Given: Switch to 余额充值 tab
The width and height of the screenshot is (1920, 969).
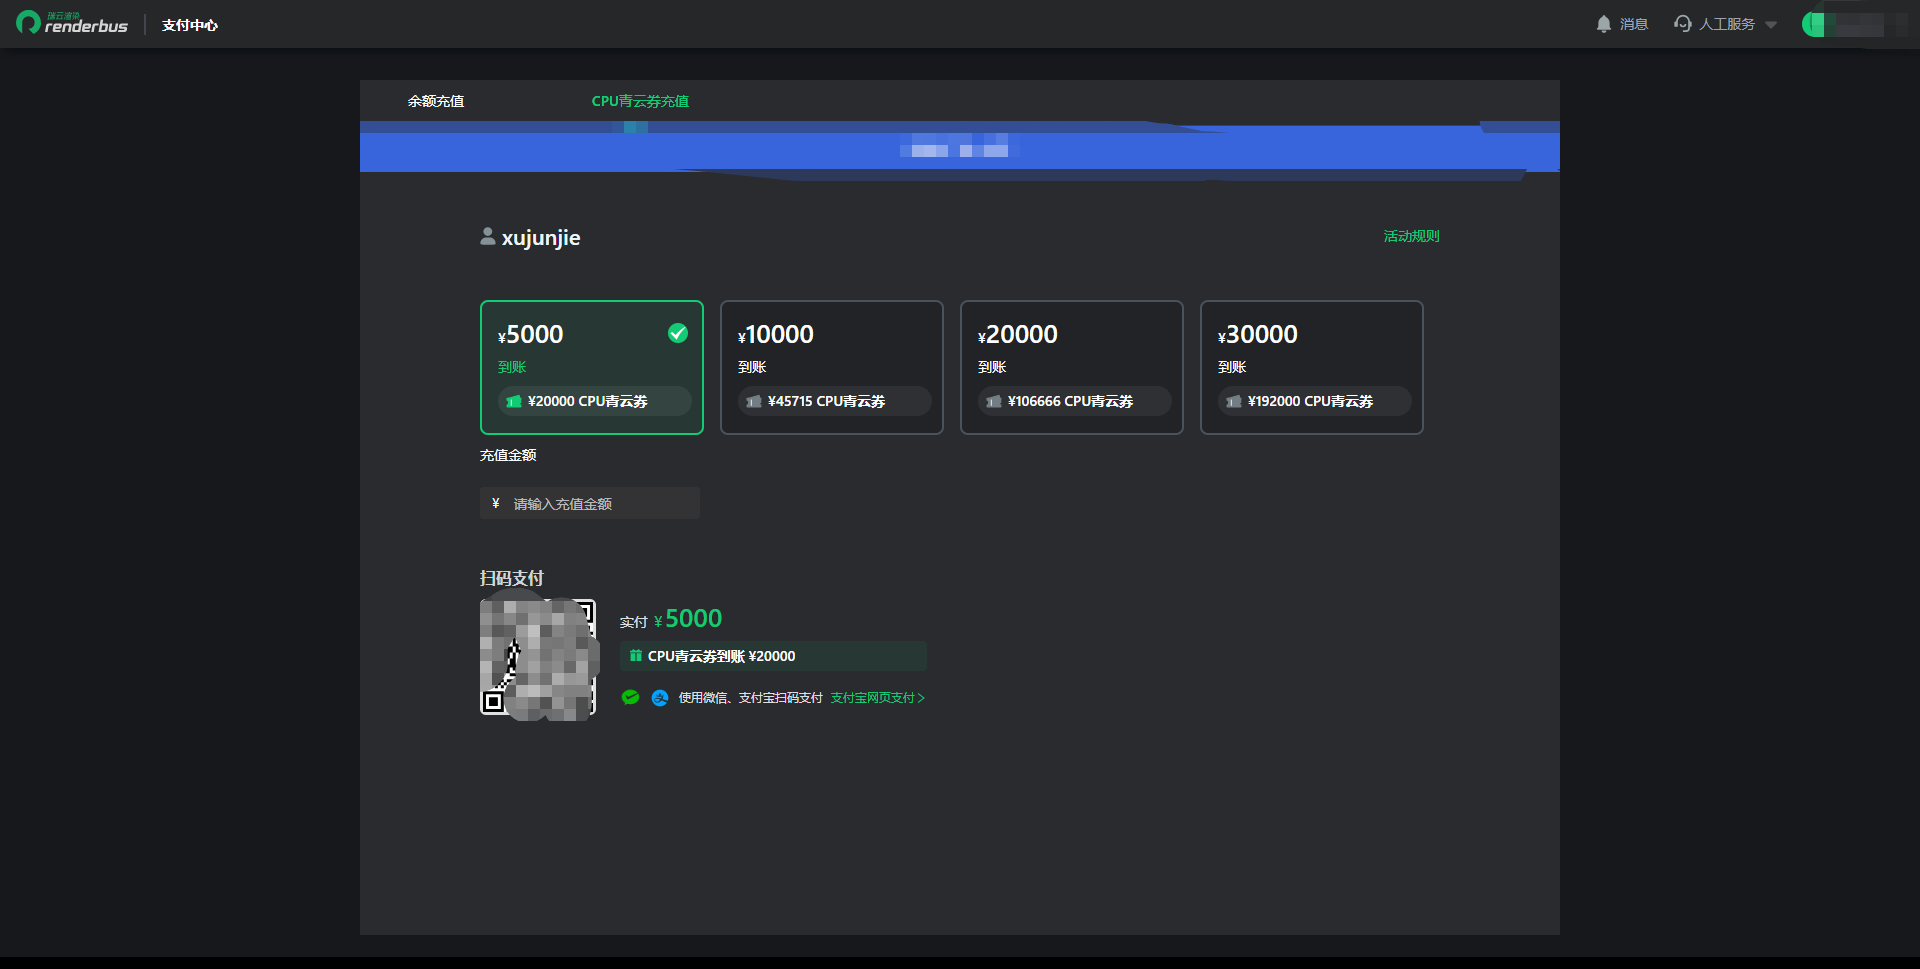Looking at the screenshot, I should point(436,101).
